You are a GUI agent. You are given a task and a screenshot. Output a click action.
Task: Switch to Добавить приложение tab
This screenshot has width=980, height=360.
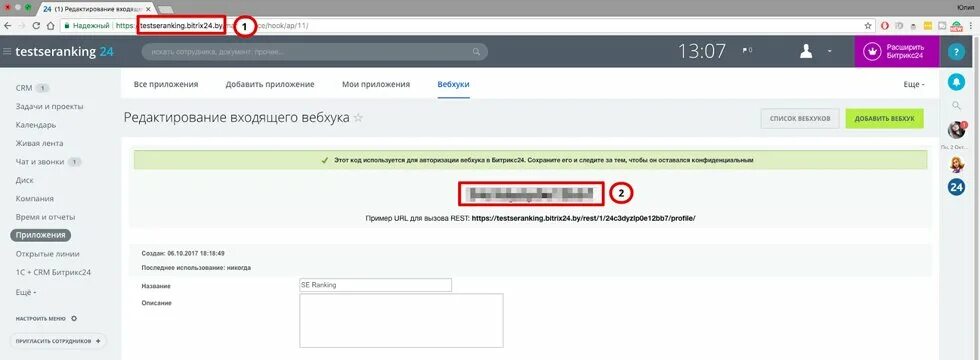click(270, 84)
